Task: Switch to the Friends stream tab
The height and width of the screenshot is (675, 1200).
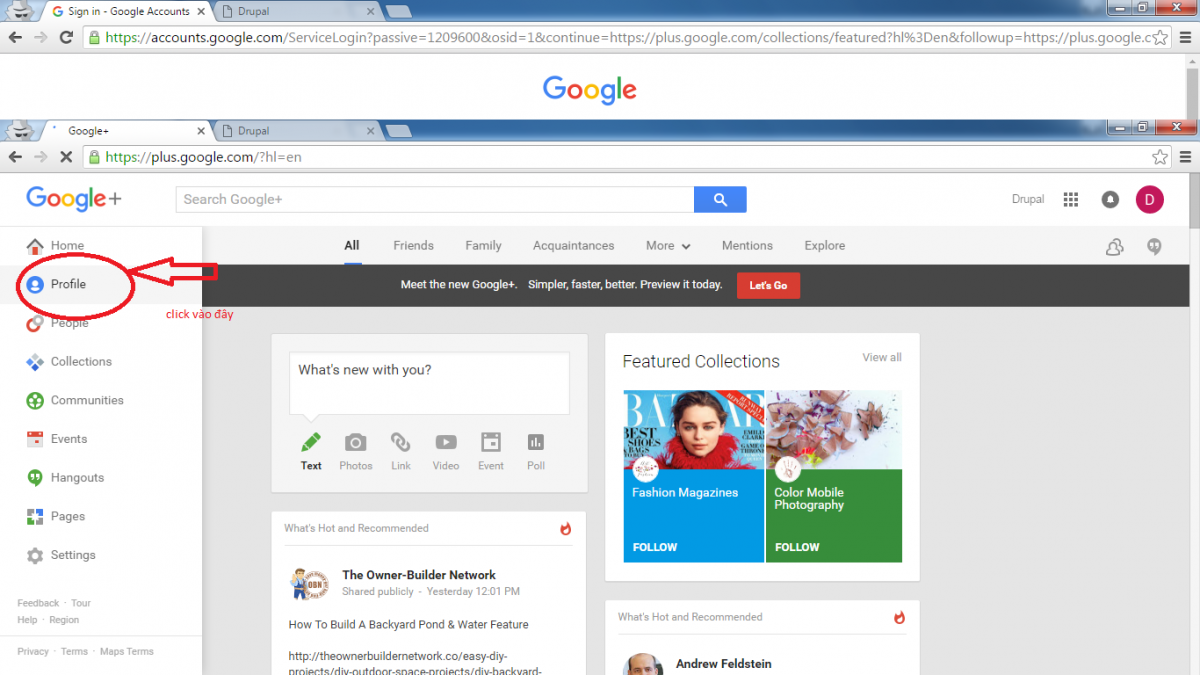Action: coord(413,245)
